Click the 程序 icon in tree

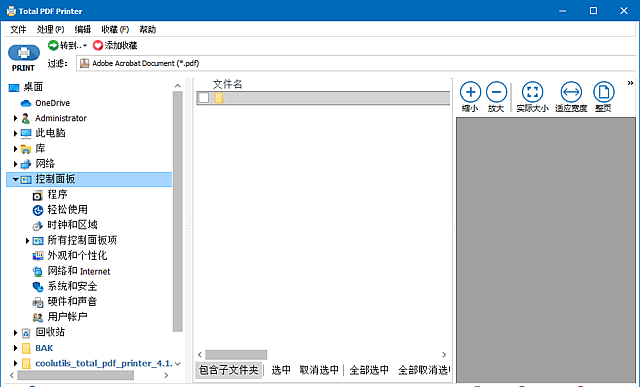(x=38, y=196)
